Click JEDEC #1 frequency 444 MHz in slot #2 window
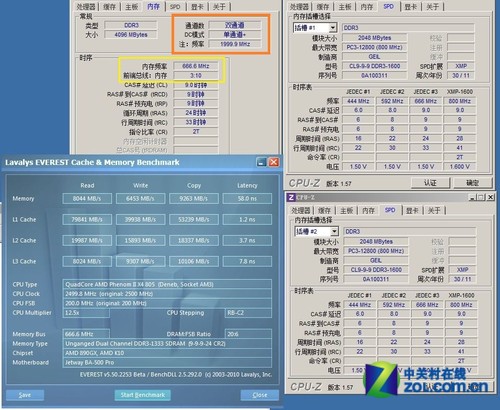The width and height of the screenshot is (500, 410). (x=360, y=304)
